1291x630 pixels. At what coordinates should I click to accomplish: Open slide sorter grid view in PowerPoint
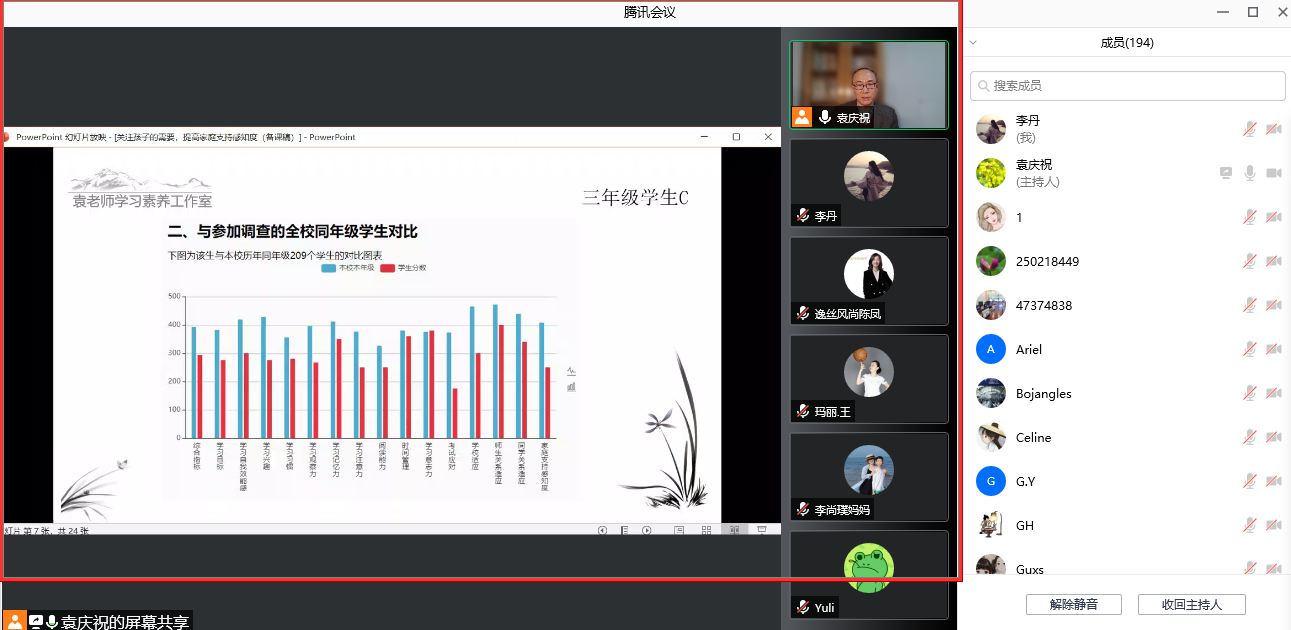click(x=706, y=530)
